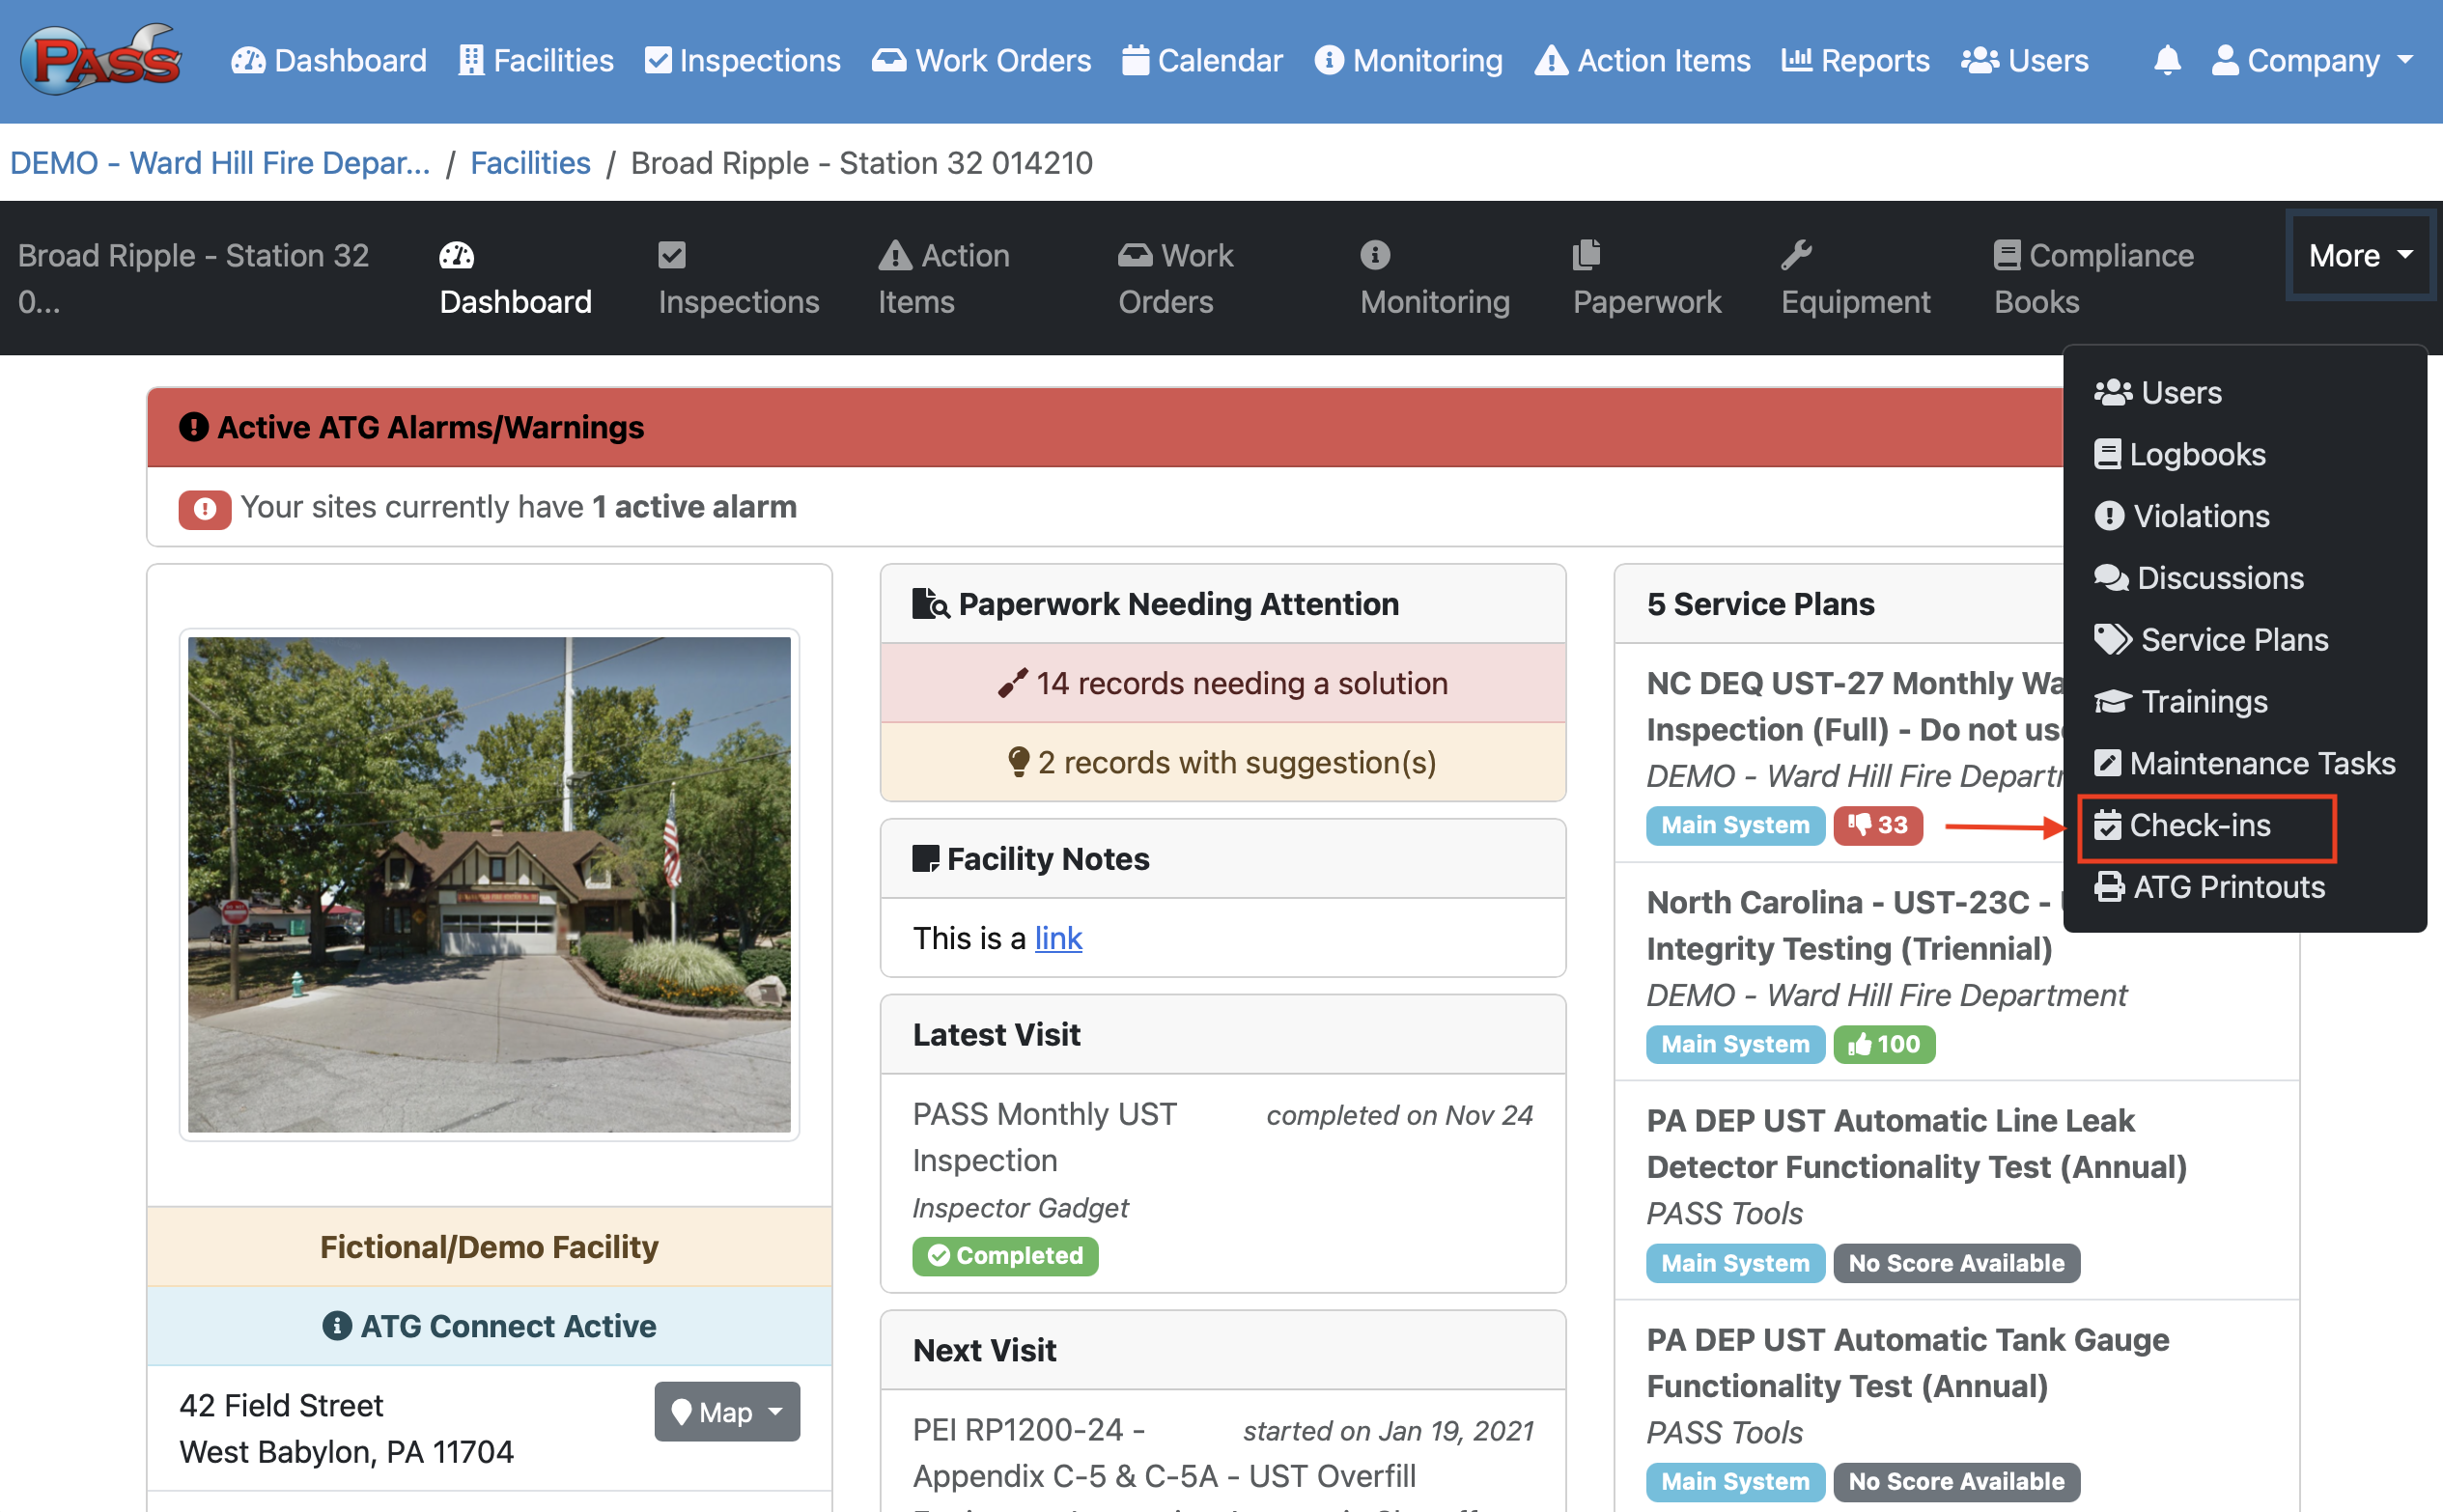Click the fire station facility photo
Image resolution: width=2443 pixels, height=1512 pixels.
pyautogui.click(x=489, y=884)
